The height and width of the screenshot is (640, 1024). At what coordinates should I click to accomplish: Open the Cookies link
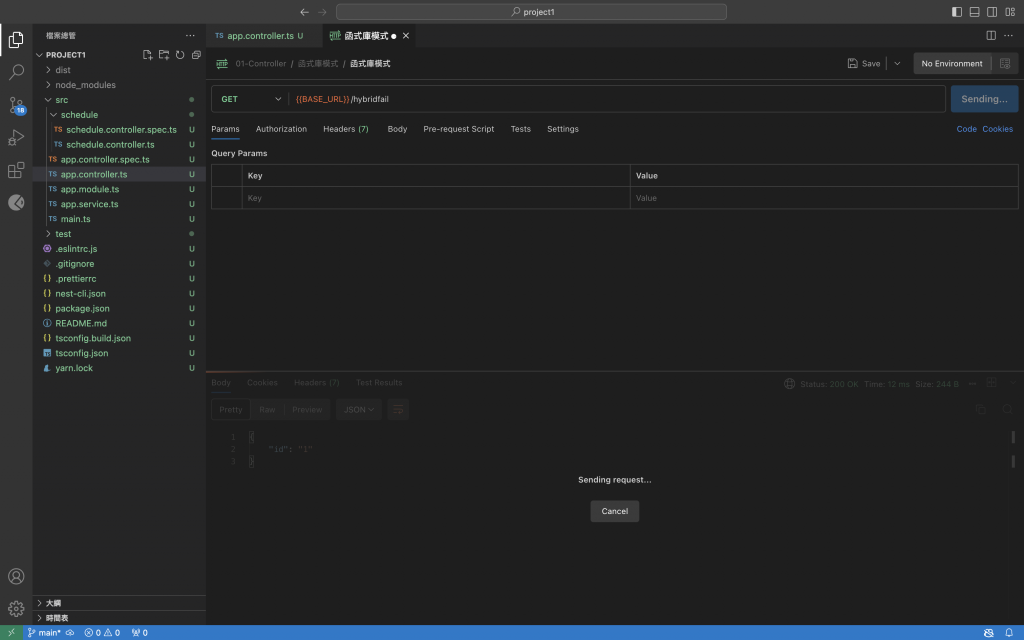(x=997, y=129)
